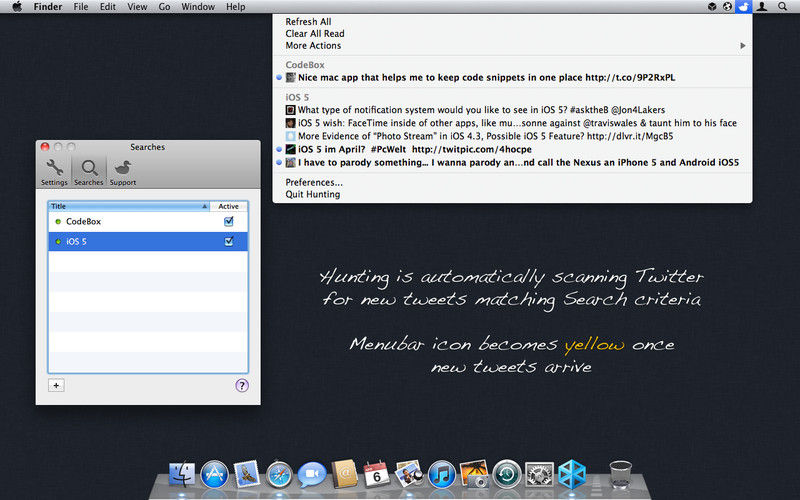Open Address Book in dock
The image size is (800, 500).
click(344, 474)
